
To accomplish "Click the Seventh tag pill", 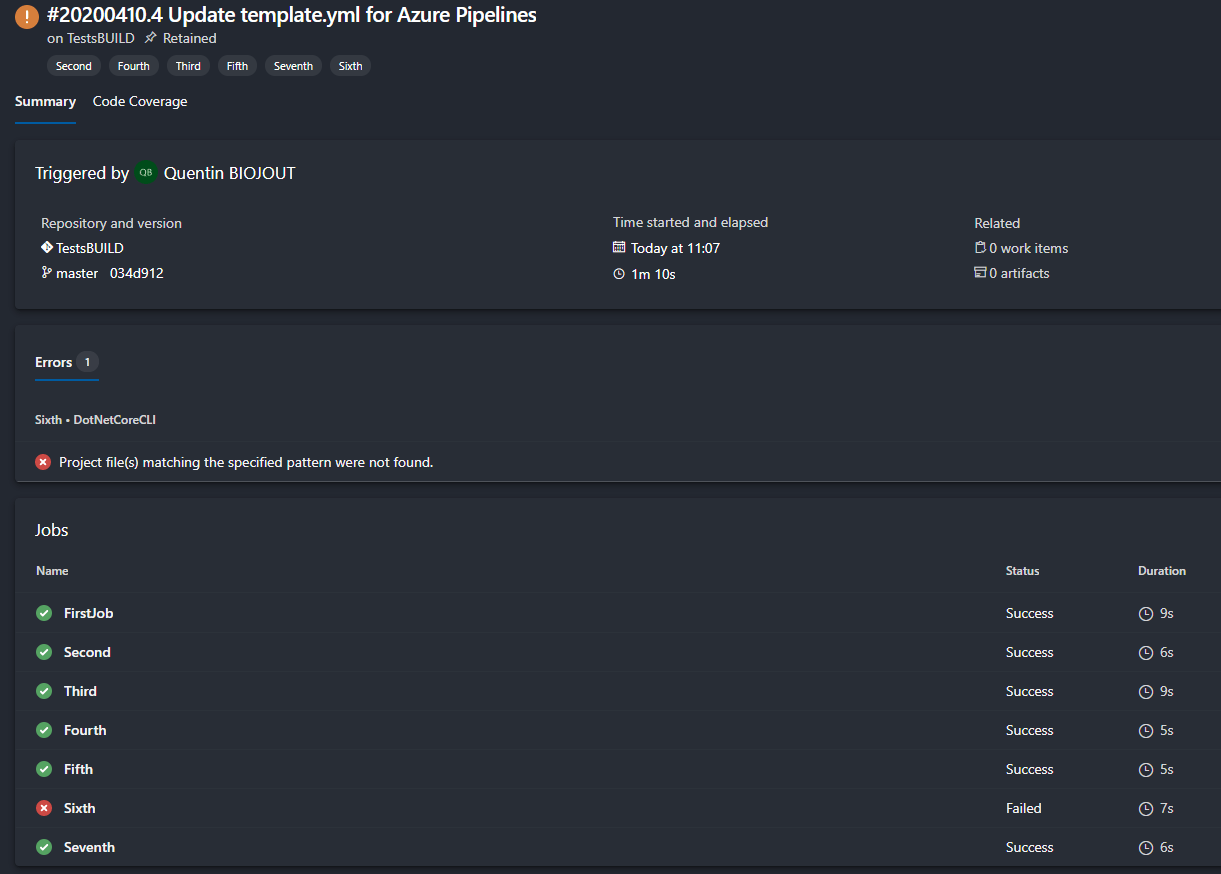I will (x=293, y=66).
